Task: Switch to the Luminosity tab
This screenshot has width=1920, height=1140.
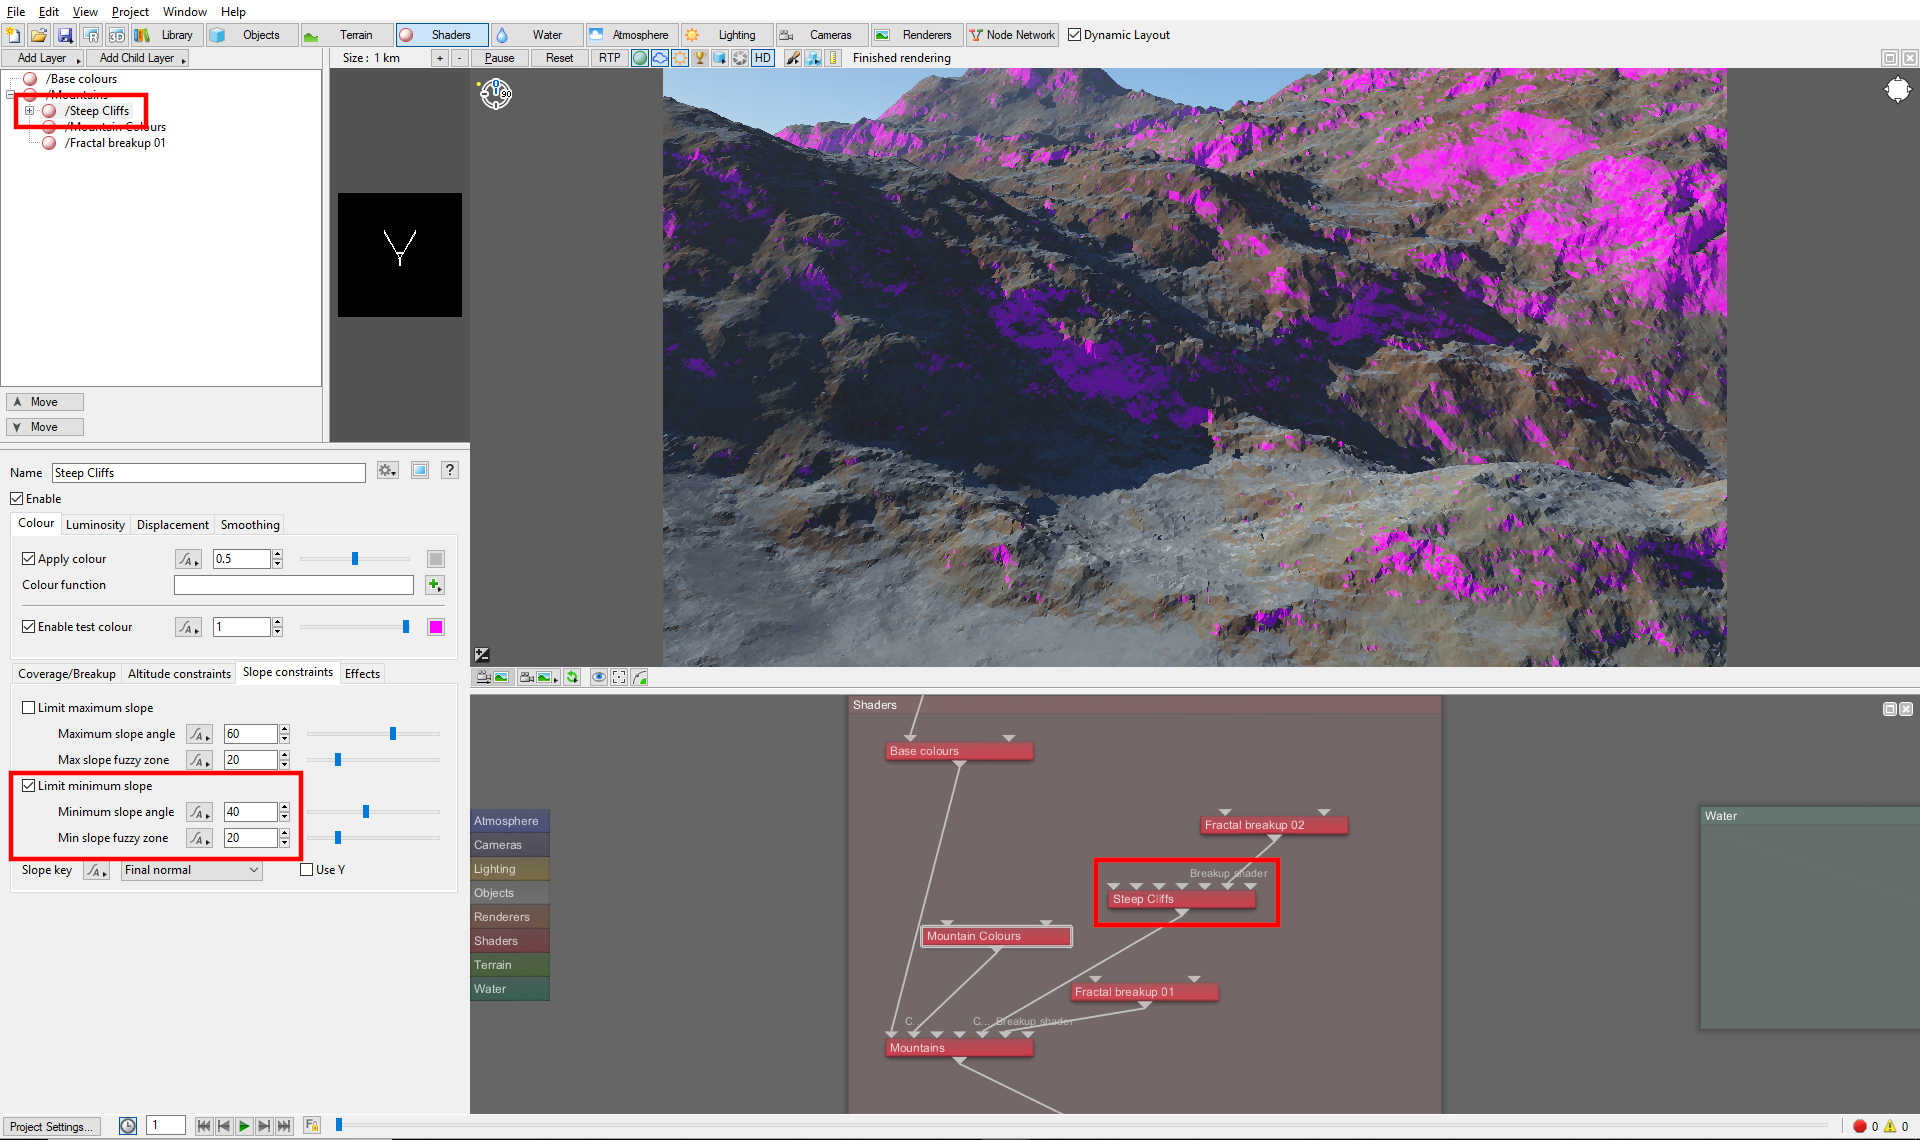Action: pos(95,525)
